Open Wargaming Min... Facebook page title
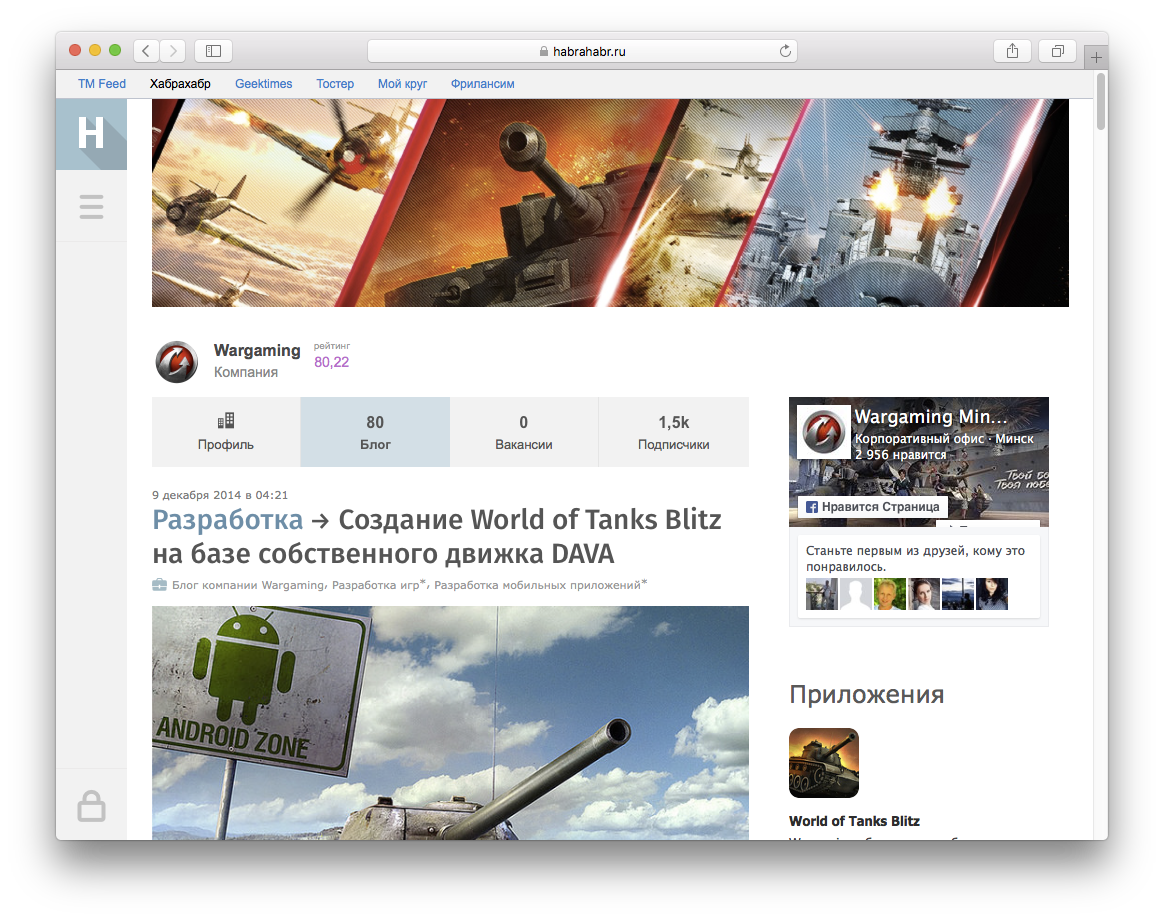This screenshot has height=920, width=1164. point(931,417)
